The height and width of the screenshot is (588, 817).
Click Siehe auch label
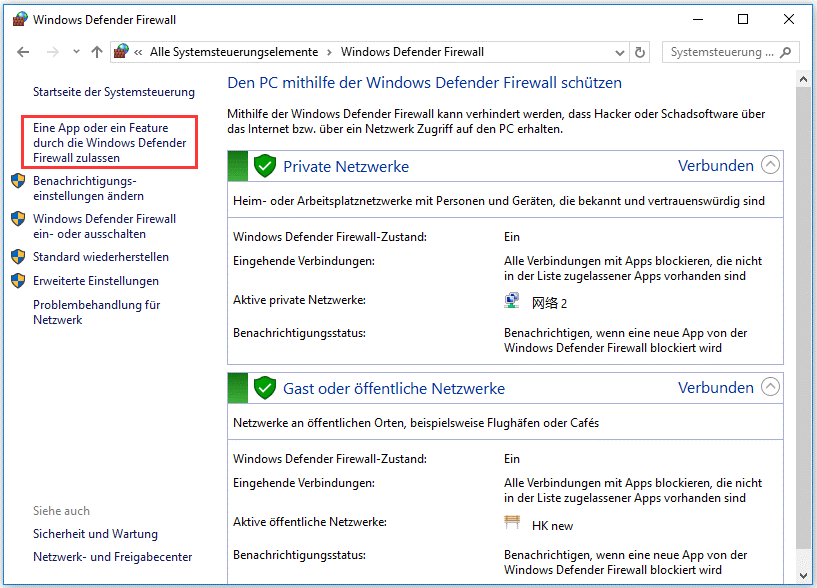coord(61,511)
